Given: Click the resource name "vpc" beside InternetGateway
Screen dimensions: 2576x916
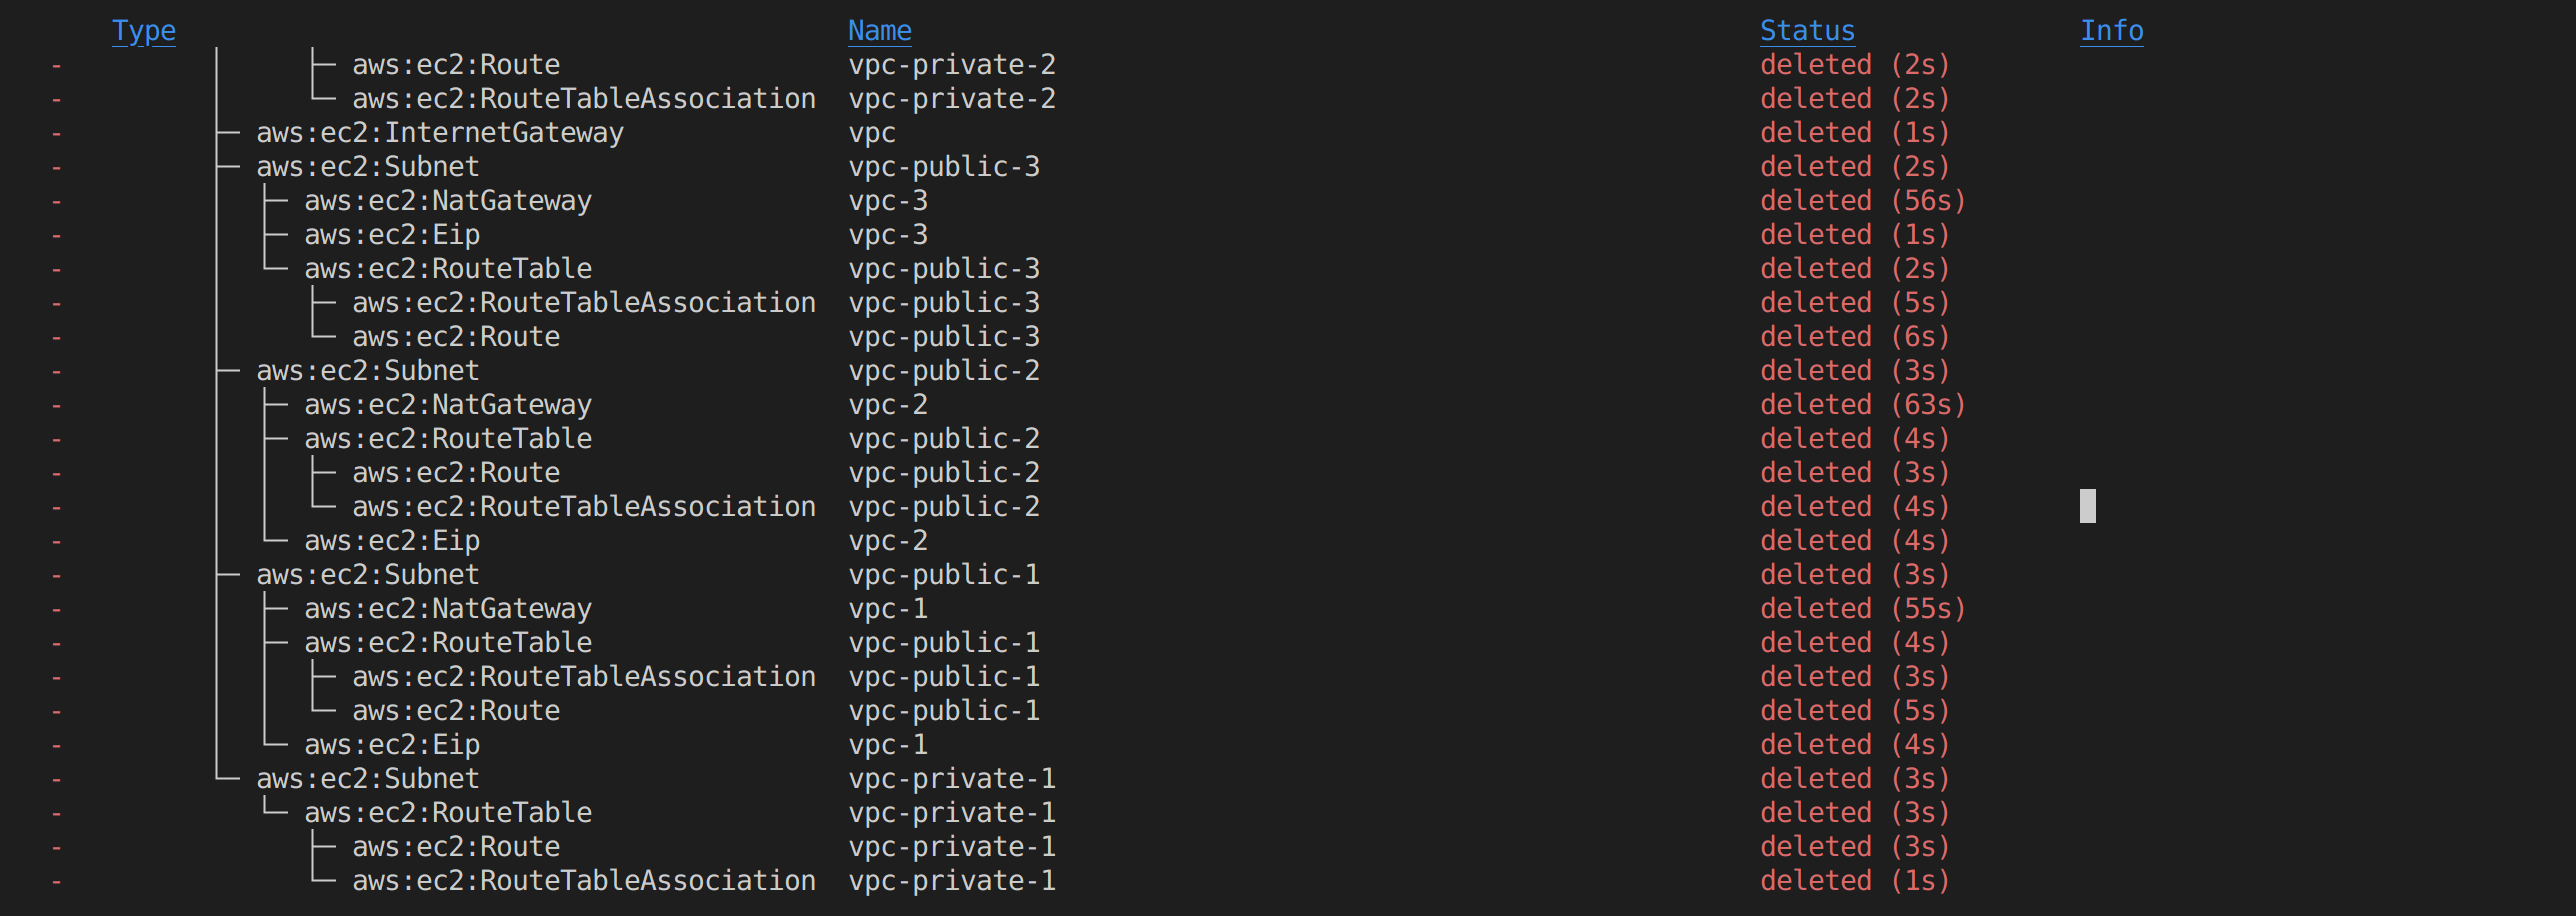Looking at the screenshot, I should click(871, 133).
